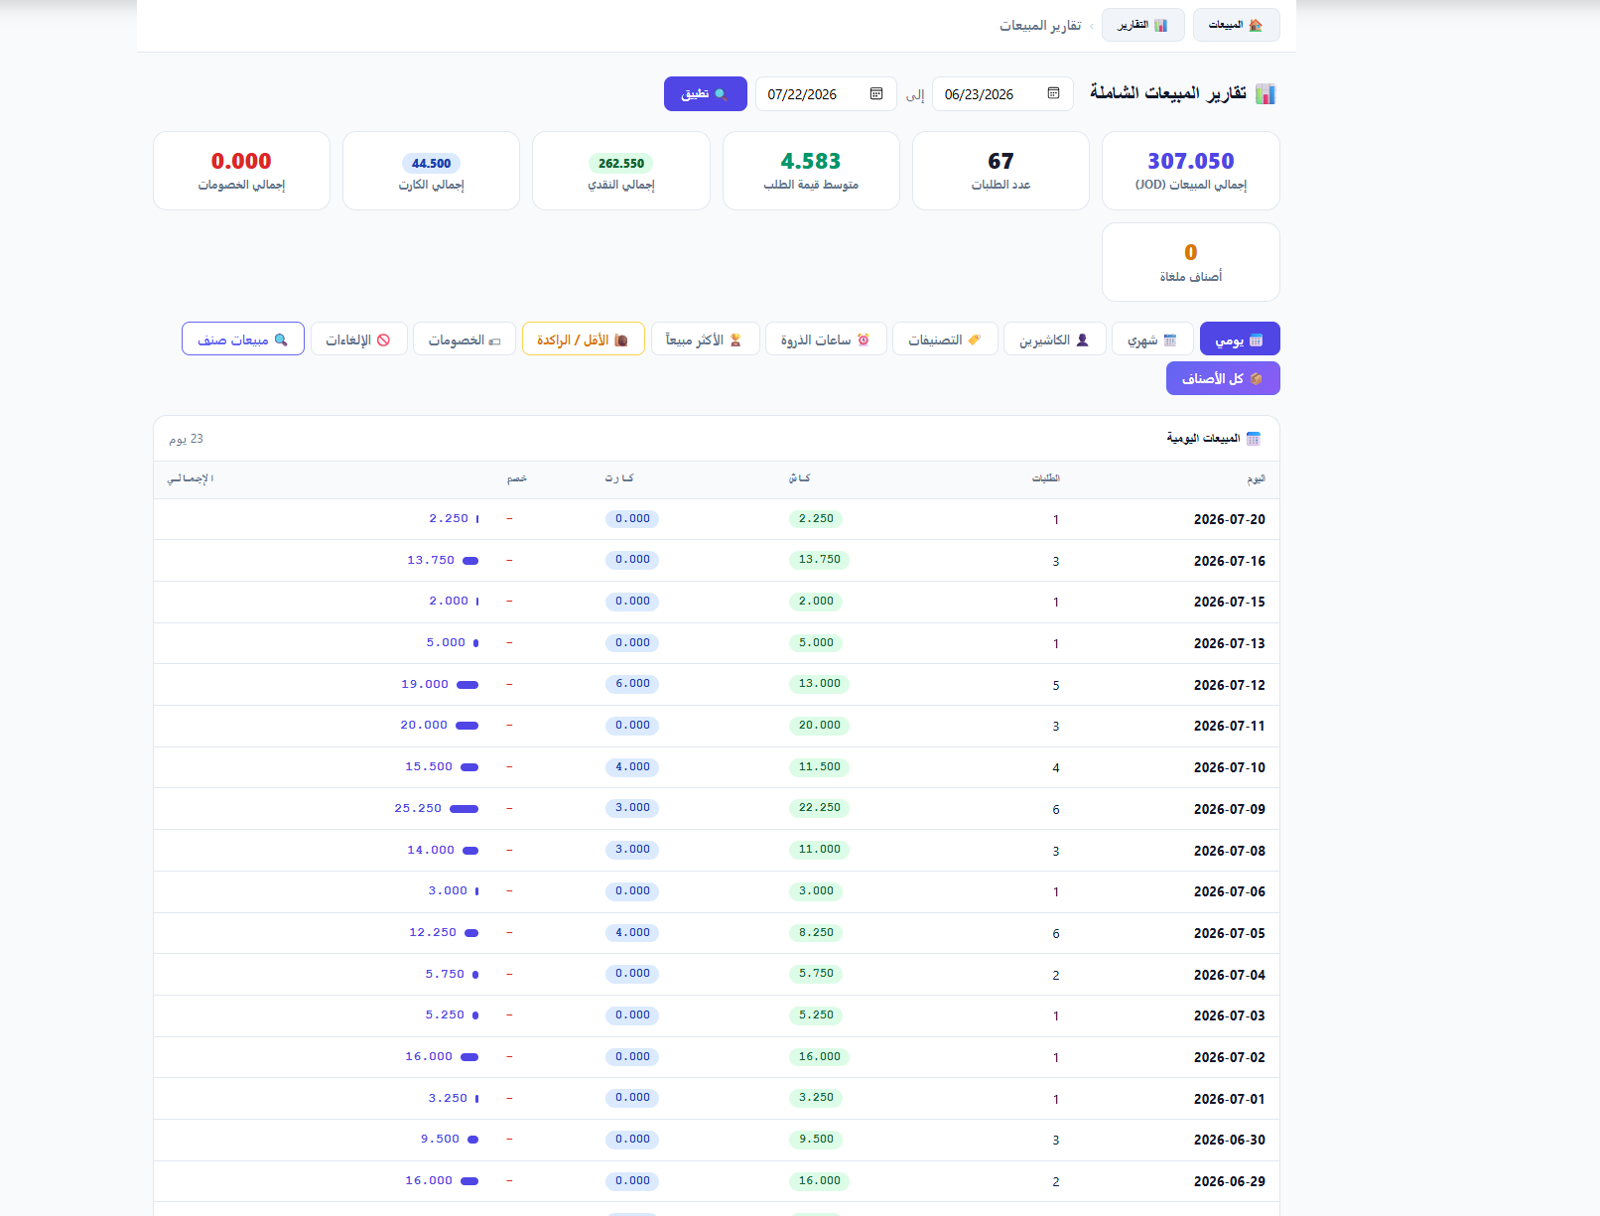Image resolution: width=1600 pixels, height=1216 pixels.
Task: Click the تقارير المبيعات breadcrumb text
Action: click(1040, 25)
